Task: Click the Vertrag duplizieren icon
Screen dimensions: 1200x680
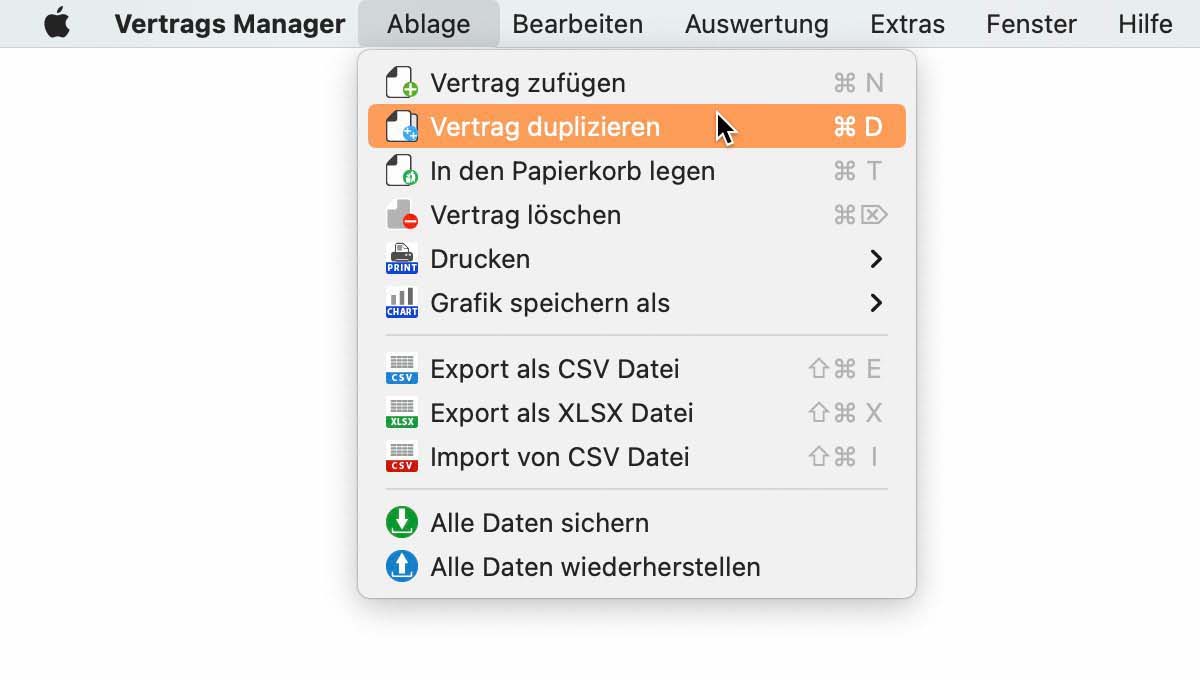Action: pyautogui.click(x=402, y=127)
